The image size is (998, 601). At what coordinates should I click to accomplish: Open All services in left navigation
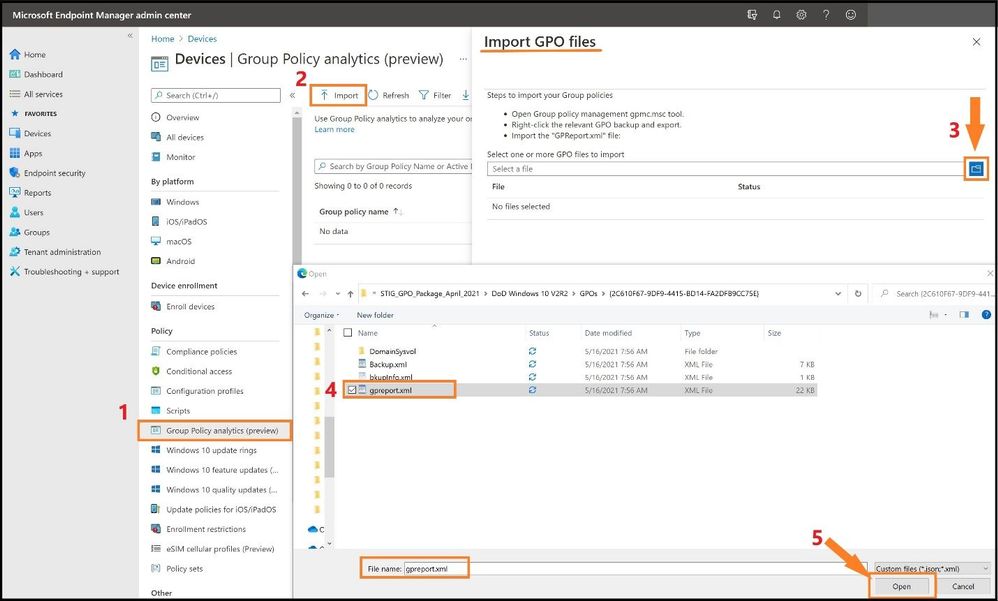point(43,94)
